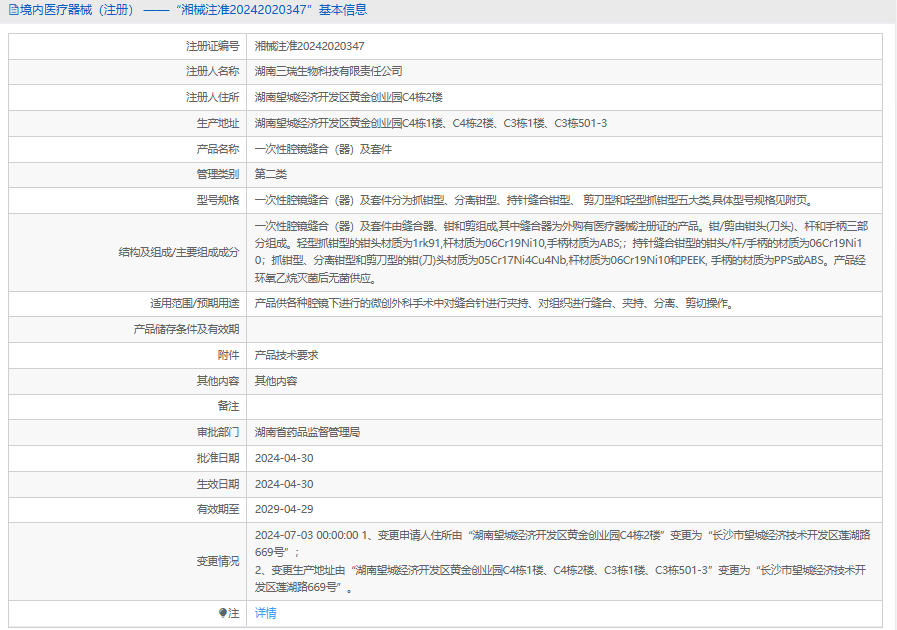This screenshot has height=630, width=897.
Task: Click expiry date 2029-04-29
Action: [284, 509]
